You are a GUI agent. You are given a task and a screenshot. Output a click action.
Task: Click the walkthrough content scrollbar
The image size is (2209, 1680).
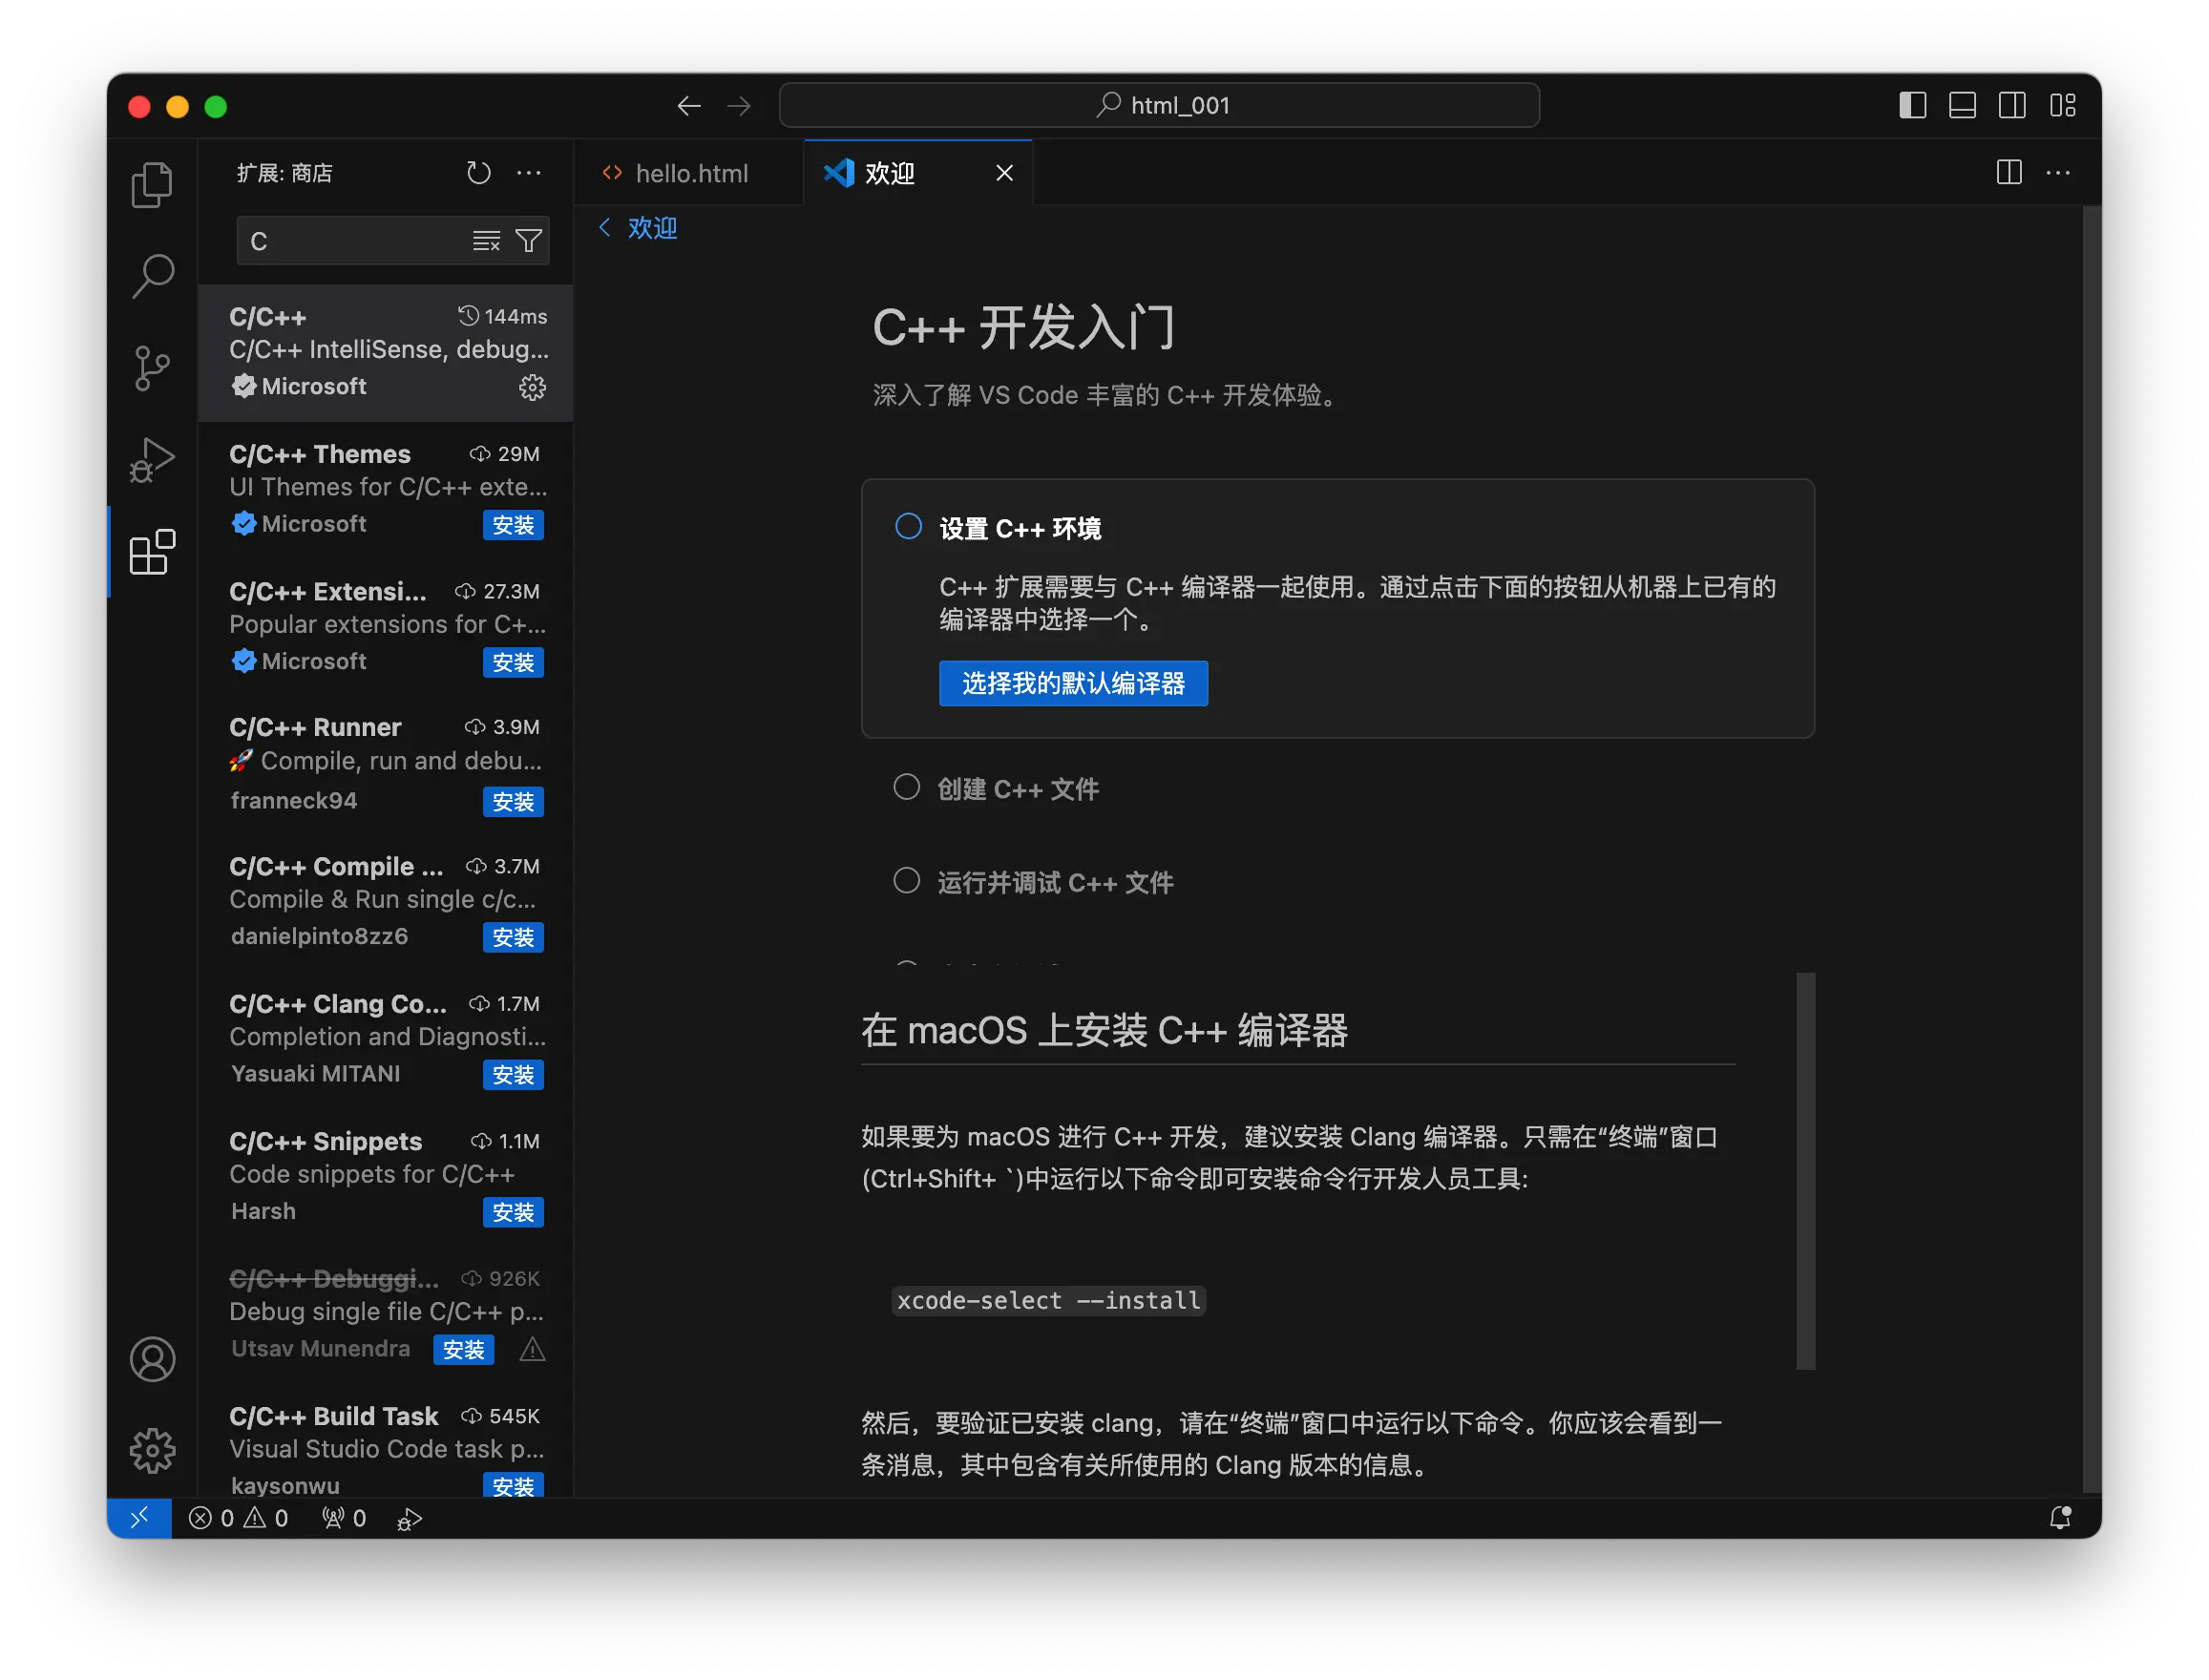pyautogui.click(x=1804, y=1170)
